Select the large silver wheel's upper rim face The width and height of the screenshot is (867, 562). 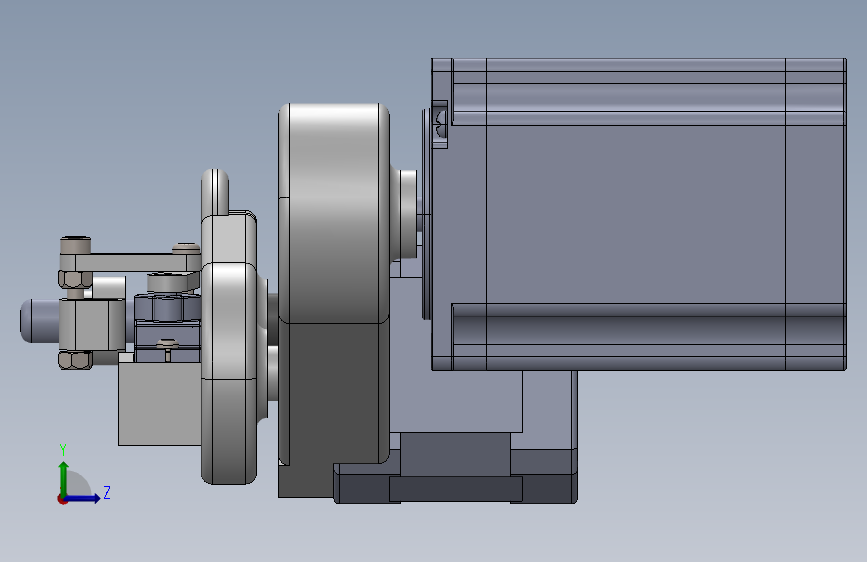pyautogui.click(x=334, y=213)
